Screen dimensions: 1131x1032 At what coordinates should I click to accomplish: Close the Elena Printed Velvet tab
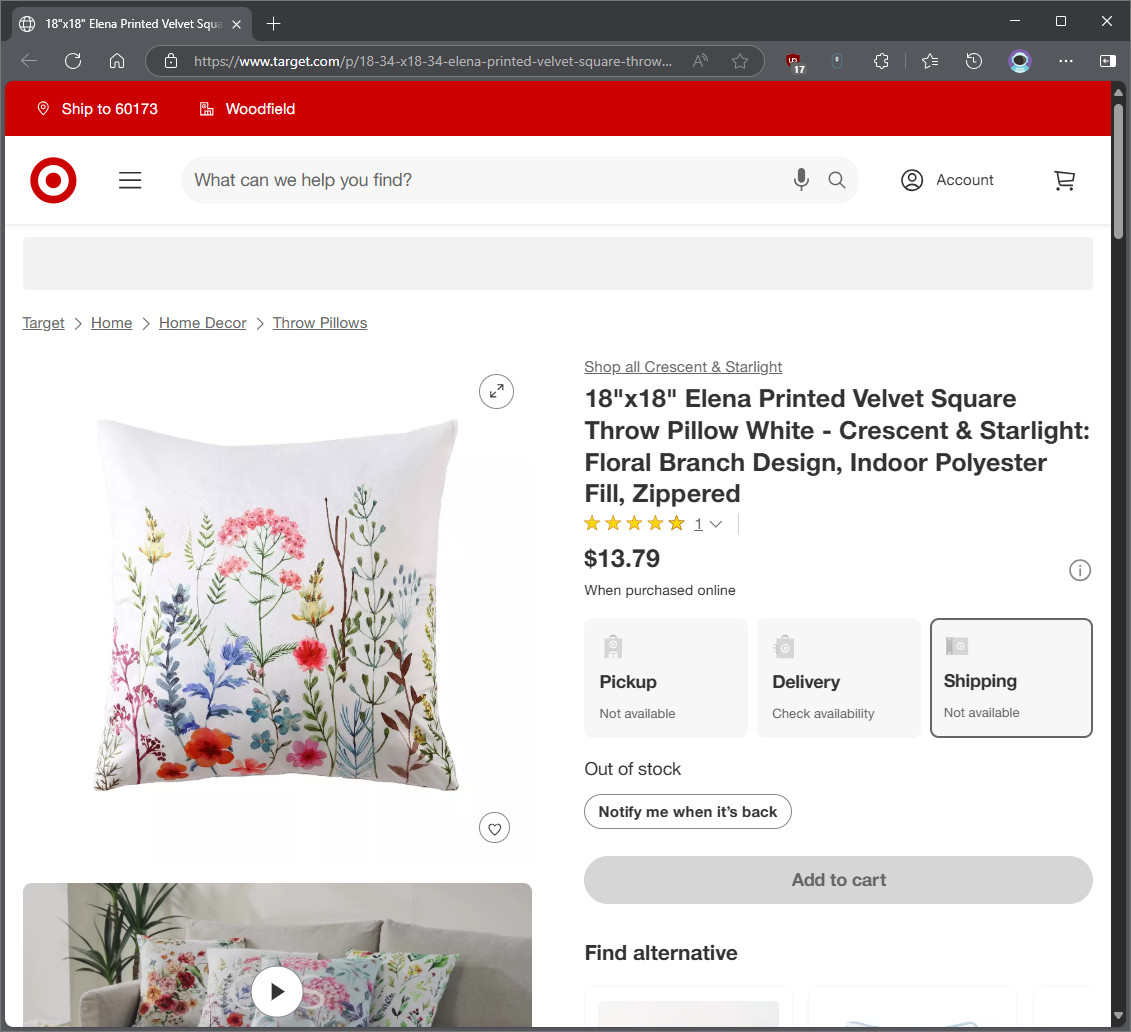pyautogui.click(x=237, y=24)
